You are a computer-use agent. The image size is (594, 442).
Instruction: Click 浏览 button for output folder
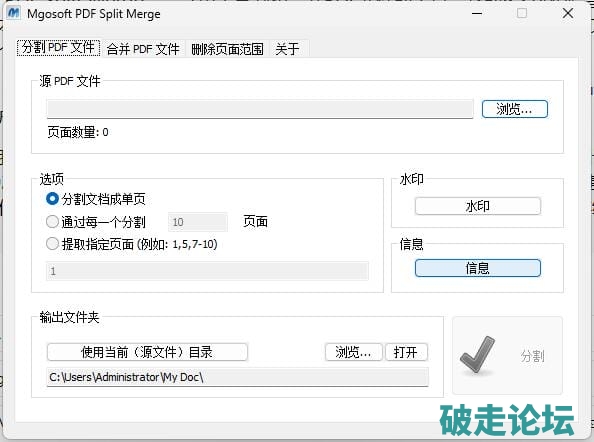pos(353,352)
